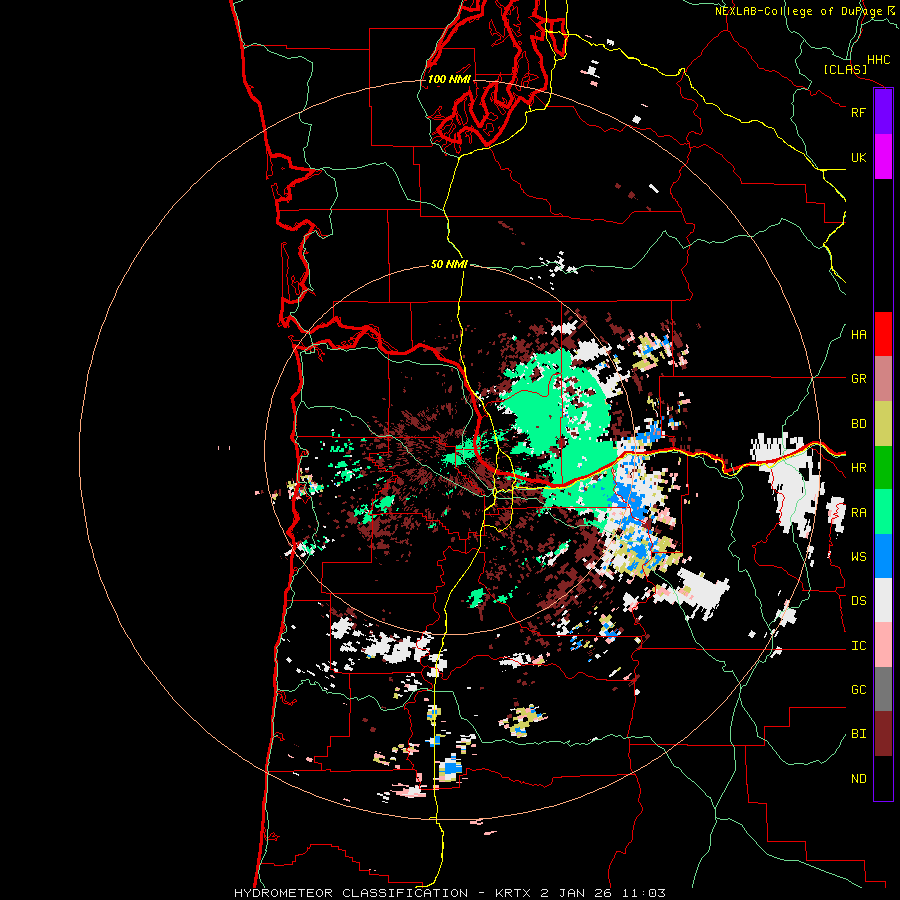
Task: Click the UK magenta legend swatch
Action: click(x=883, y=157)
